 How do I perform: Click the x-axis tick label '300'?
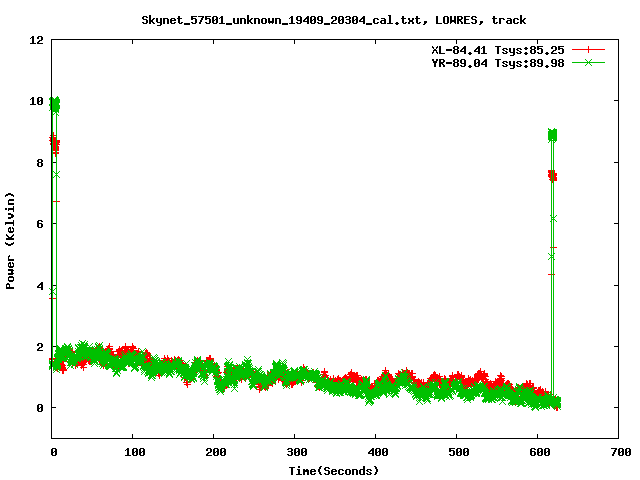pyautogui.click(x=296, y=452)
